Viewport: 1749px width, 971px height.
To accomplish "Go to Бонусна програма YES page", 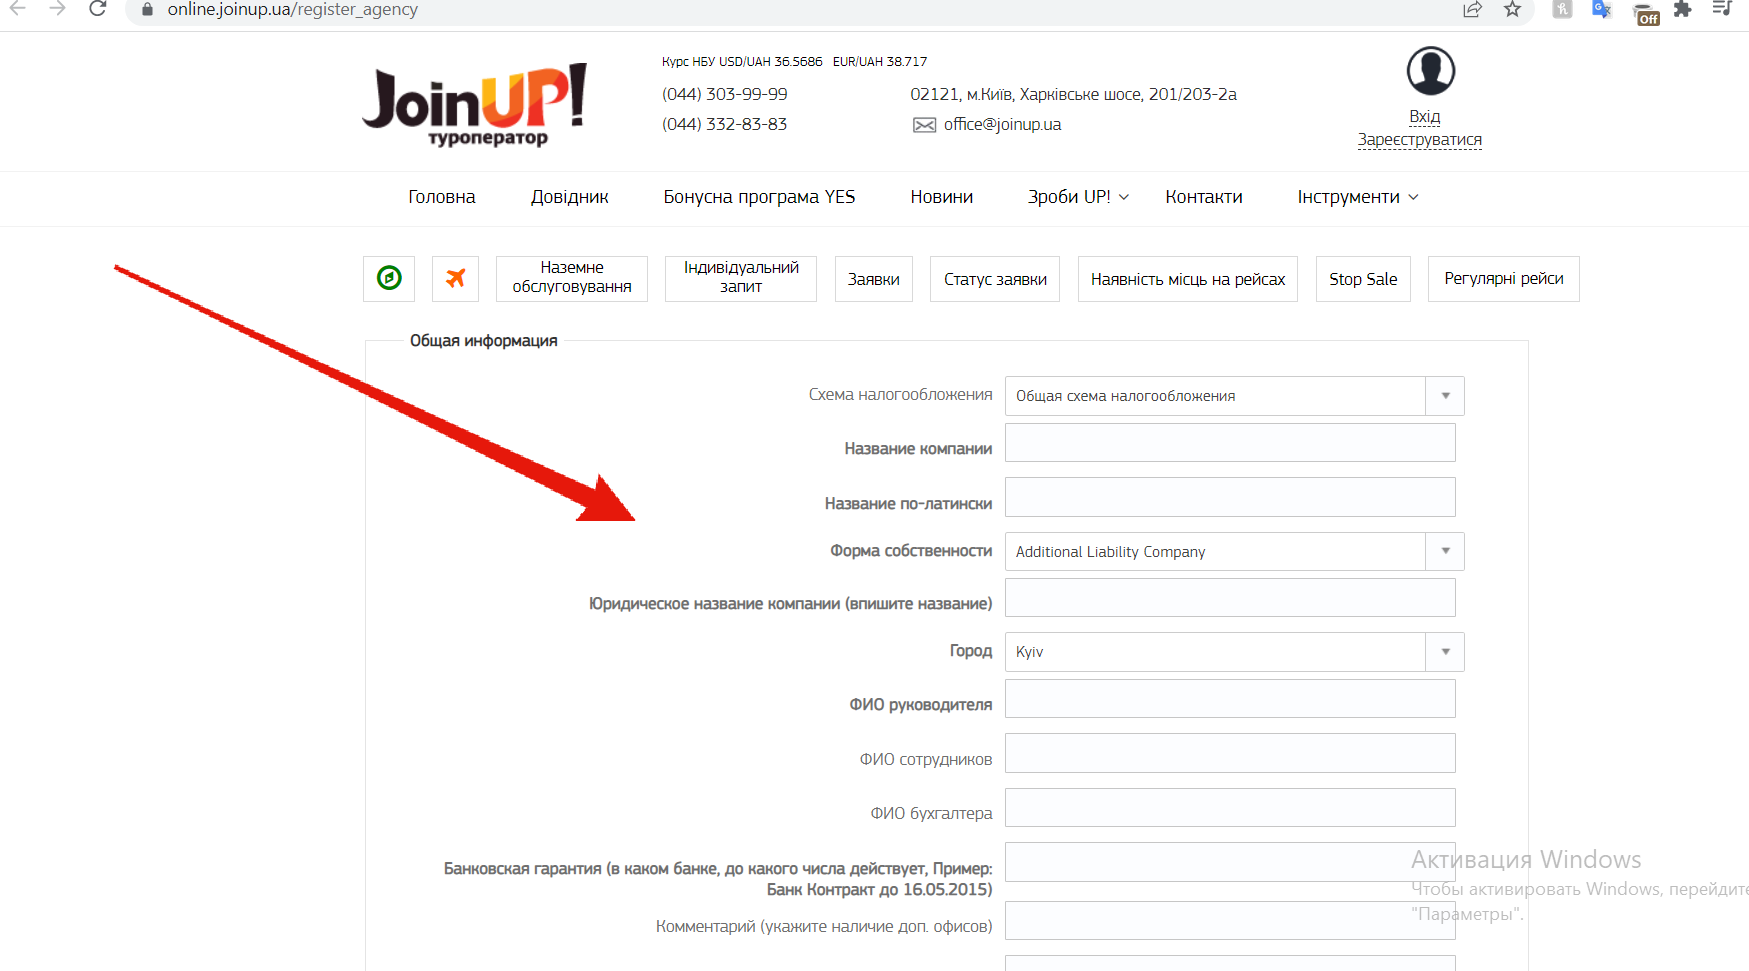I will coord(759,197).
